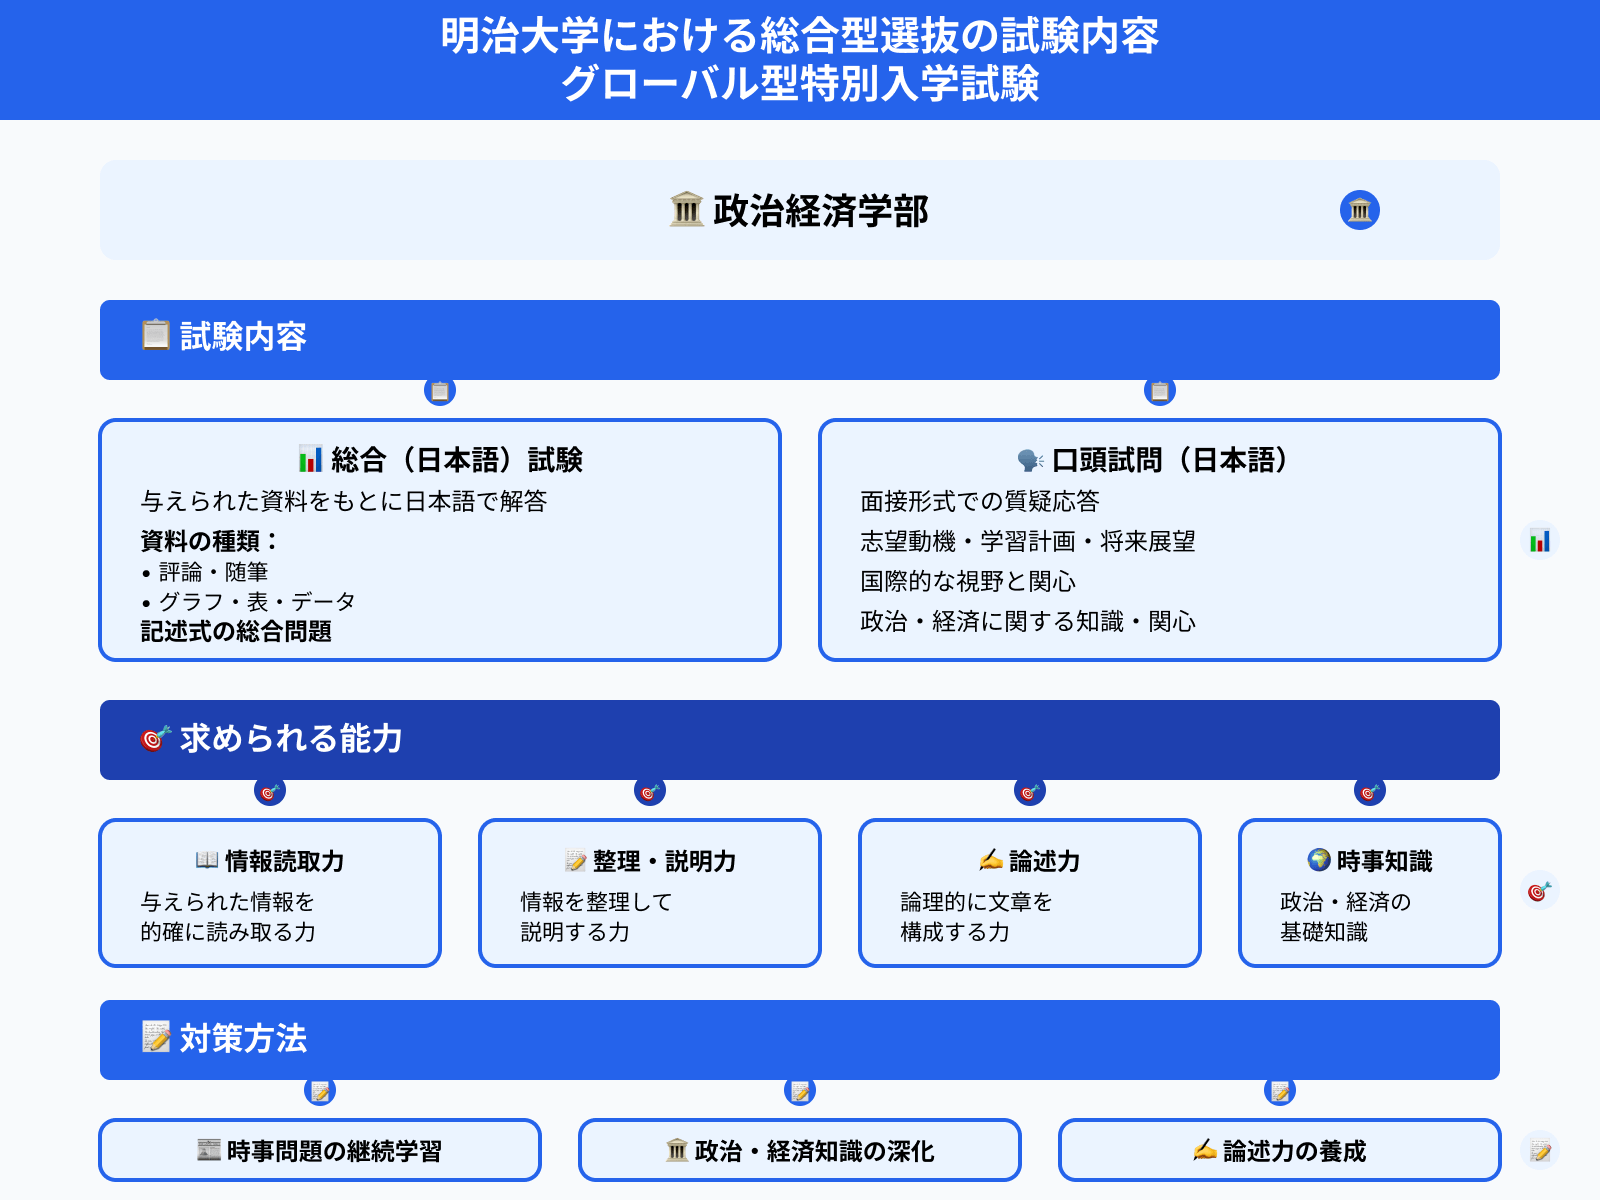
Task: Click the blue circular building icon beside 政治経済学部
Action: [1360, 210]
